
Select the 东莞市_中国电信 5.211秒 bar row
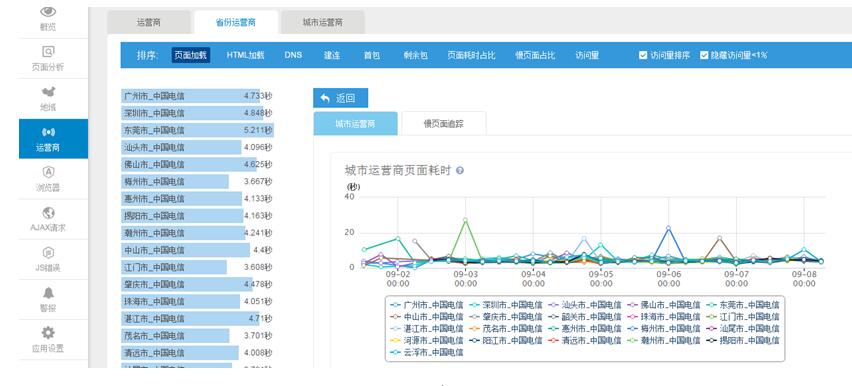coord(197,130)
